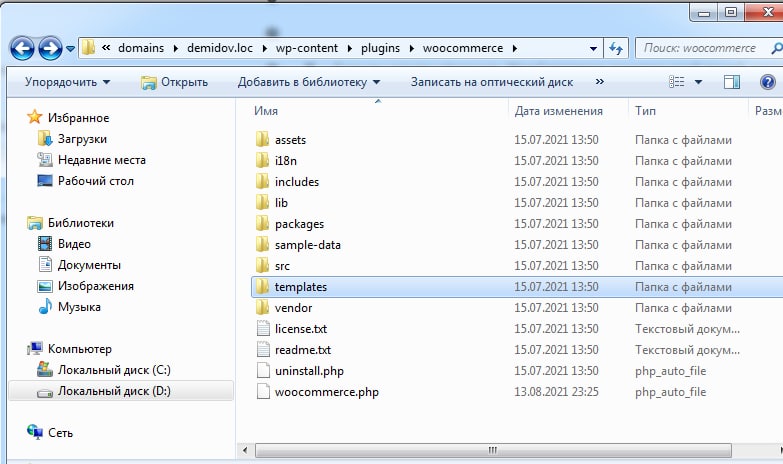Open the view options dropdown arrow
Image resolution: width=783 pixels, height=464 pixels.
point(698,82)
